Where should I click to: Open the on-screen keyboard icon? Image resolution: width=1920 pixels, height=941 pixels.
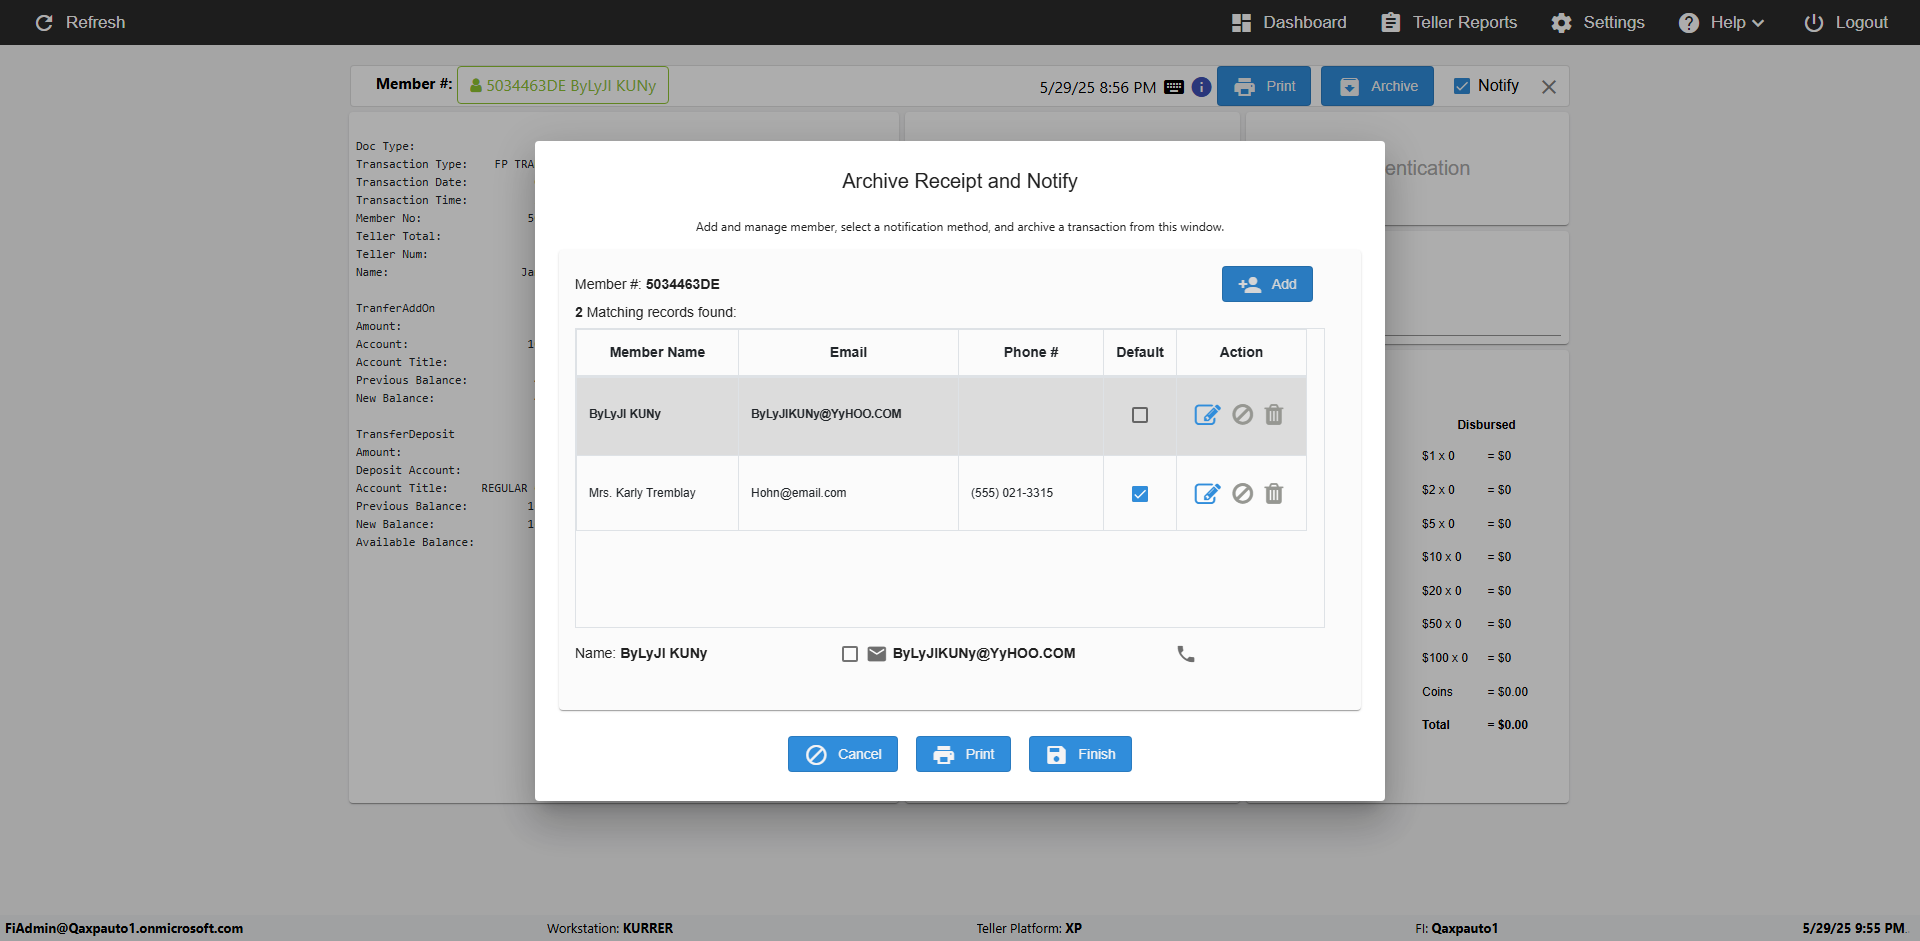click(x=1174, y=87)
